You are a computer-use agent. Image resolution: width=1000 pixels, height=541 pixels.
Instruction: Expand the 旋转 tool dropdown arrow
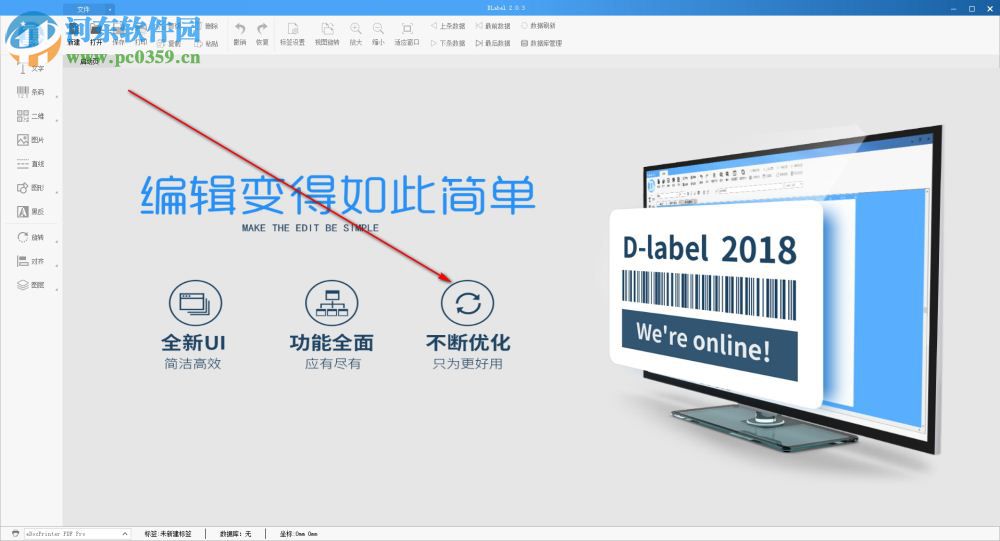[57, 242]
